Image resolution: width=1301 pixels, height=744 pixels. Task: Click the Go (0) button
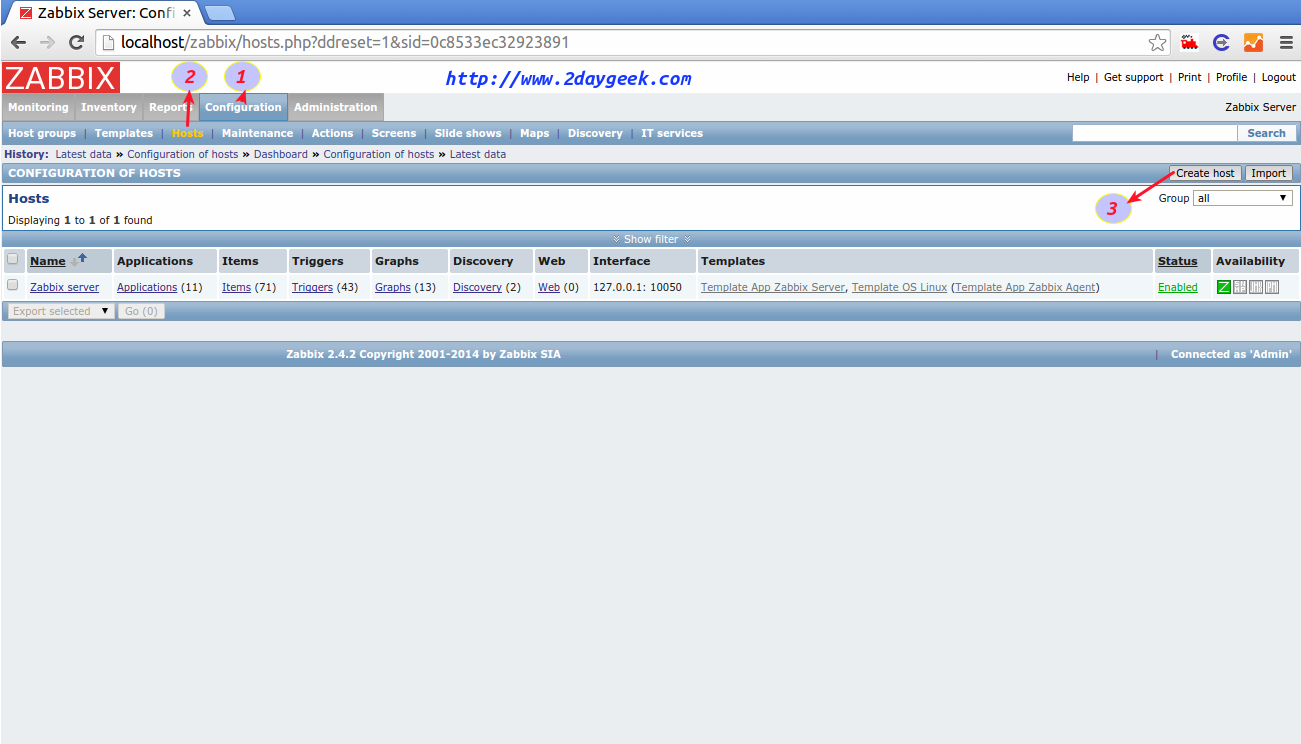coord(141,311)
